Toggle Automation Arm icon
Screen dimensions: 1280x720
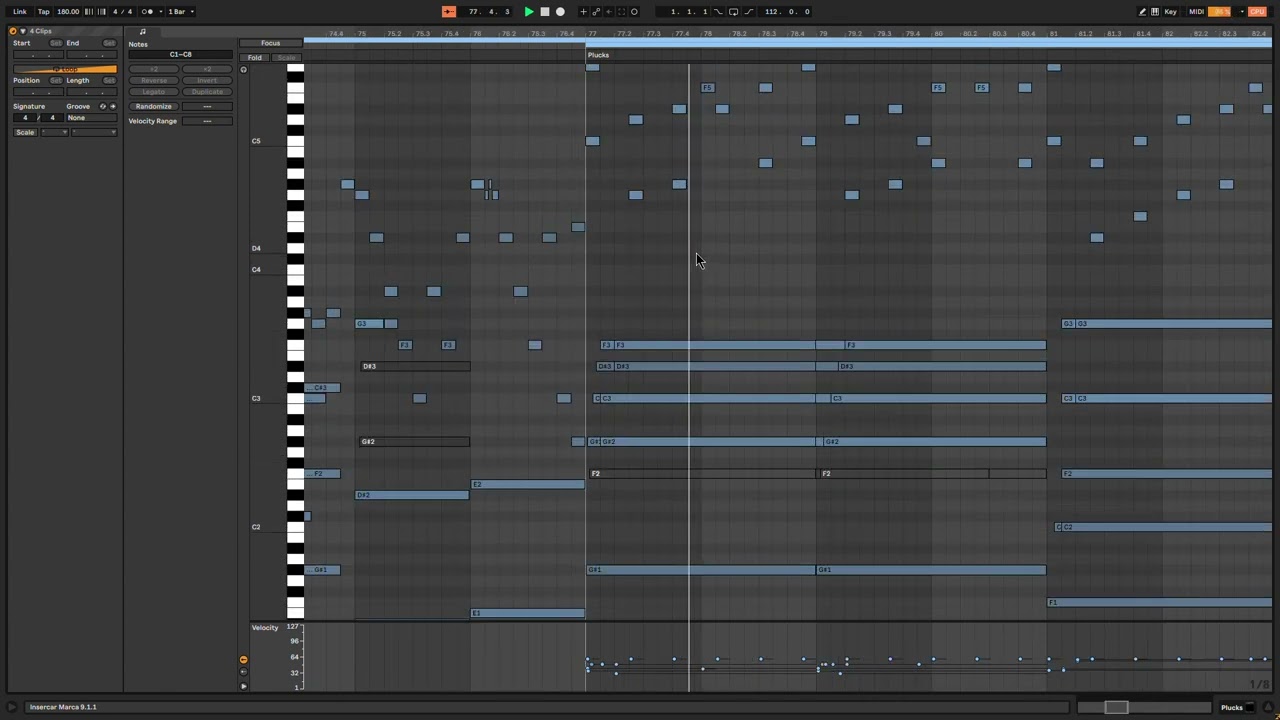click(597, 12)
